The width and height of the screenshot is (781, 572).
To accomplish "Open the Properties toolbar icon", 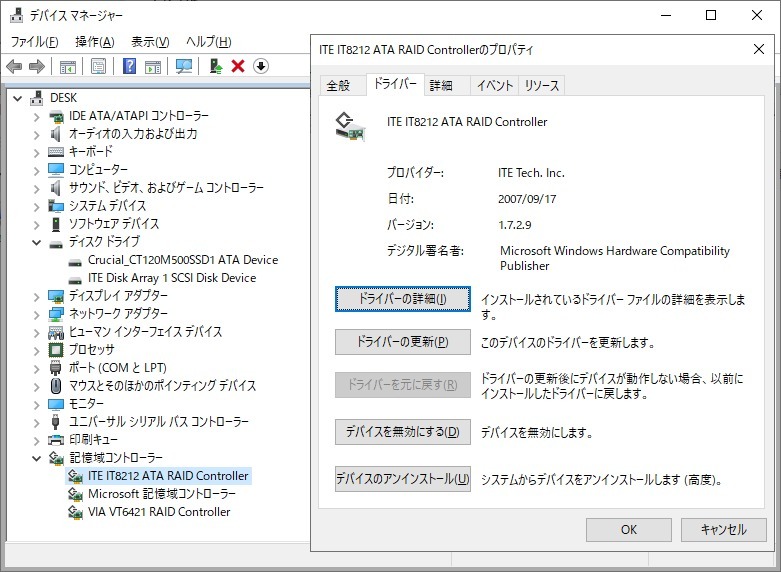I will pyautogui.click(x=99, y=66).
